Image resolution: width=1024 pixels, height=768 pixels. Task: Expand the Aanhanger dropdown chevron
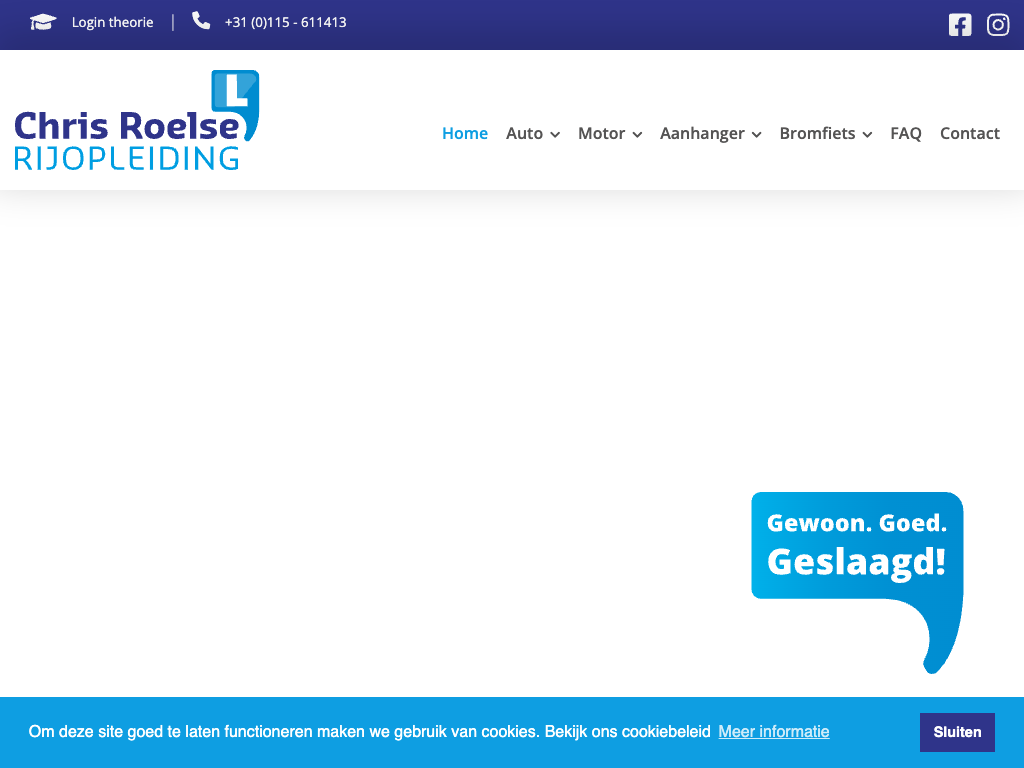[x=757, y=135]
